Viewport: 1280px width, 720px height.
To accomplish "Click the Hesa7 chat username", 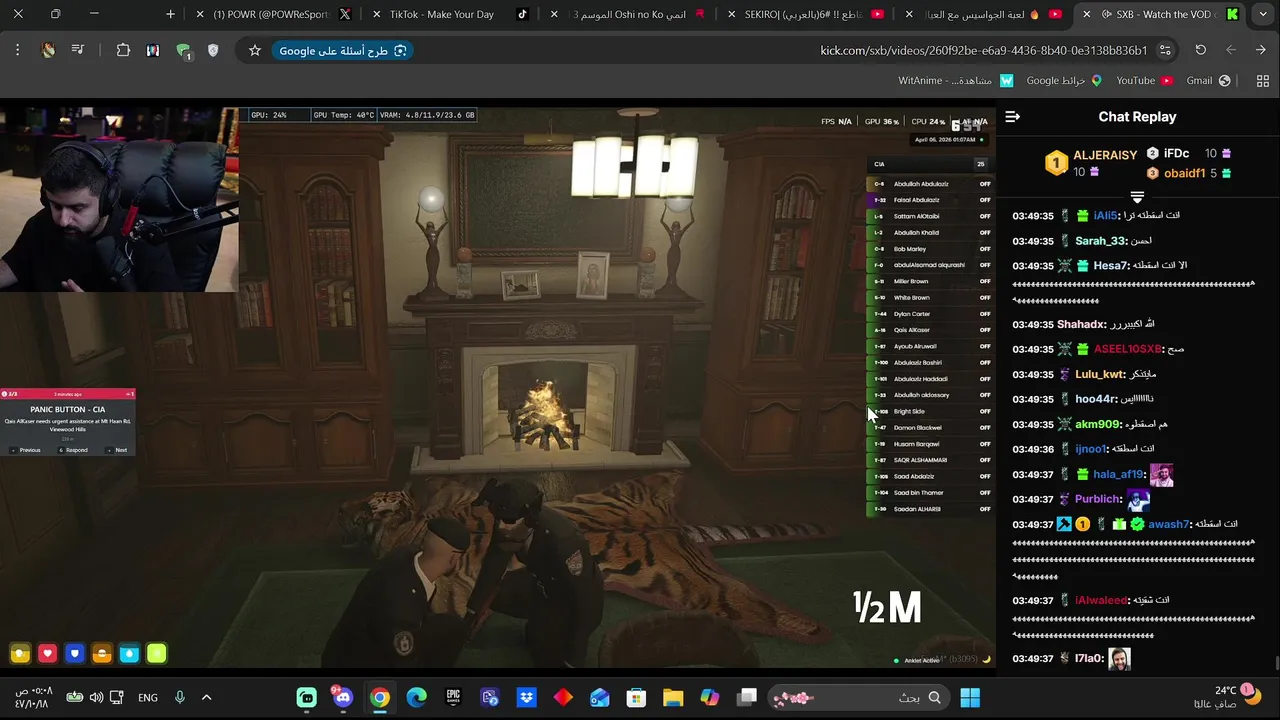I will click(1112, 266).
